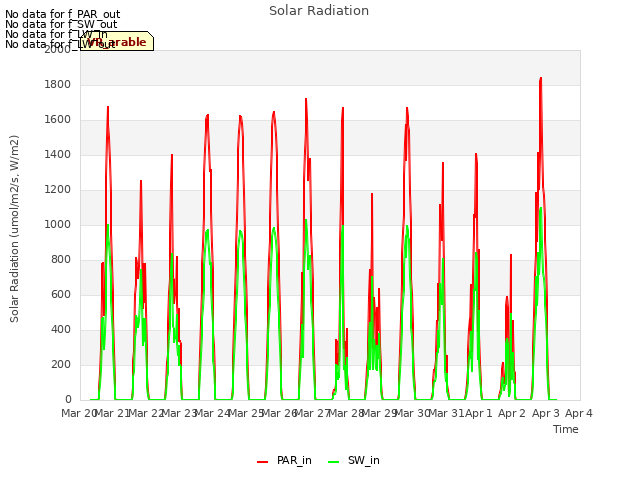Click the 'Apr 3' x-axis tick label

point(545,413)
